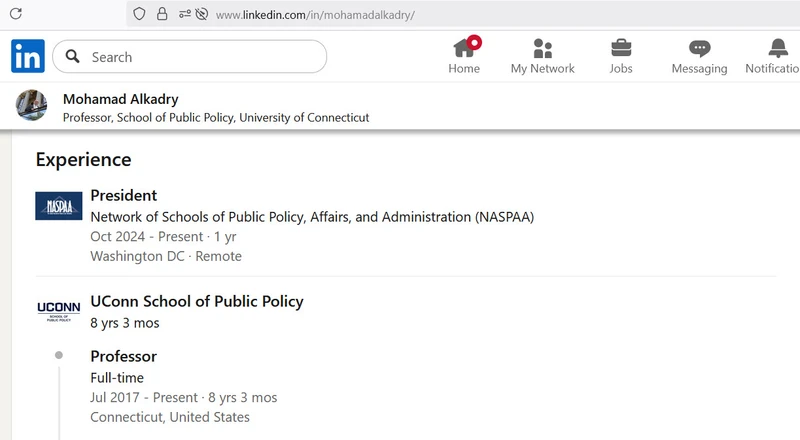Open Messaging
The height and width of the screenshot is (440, 800).
[x=699, y=56]
